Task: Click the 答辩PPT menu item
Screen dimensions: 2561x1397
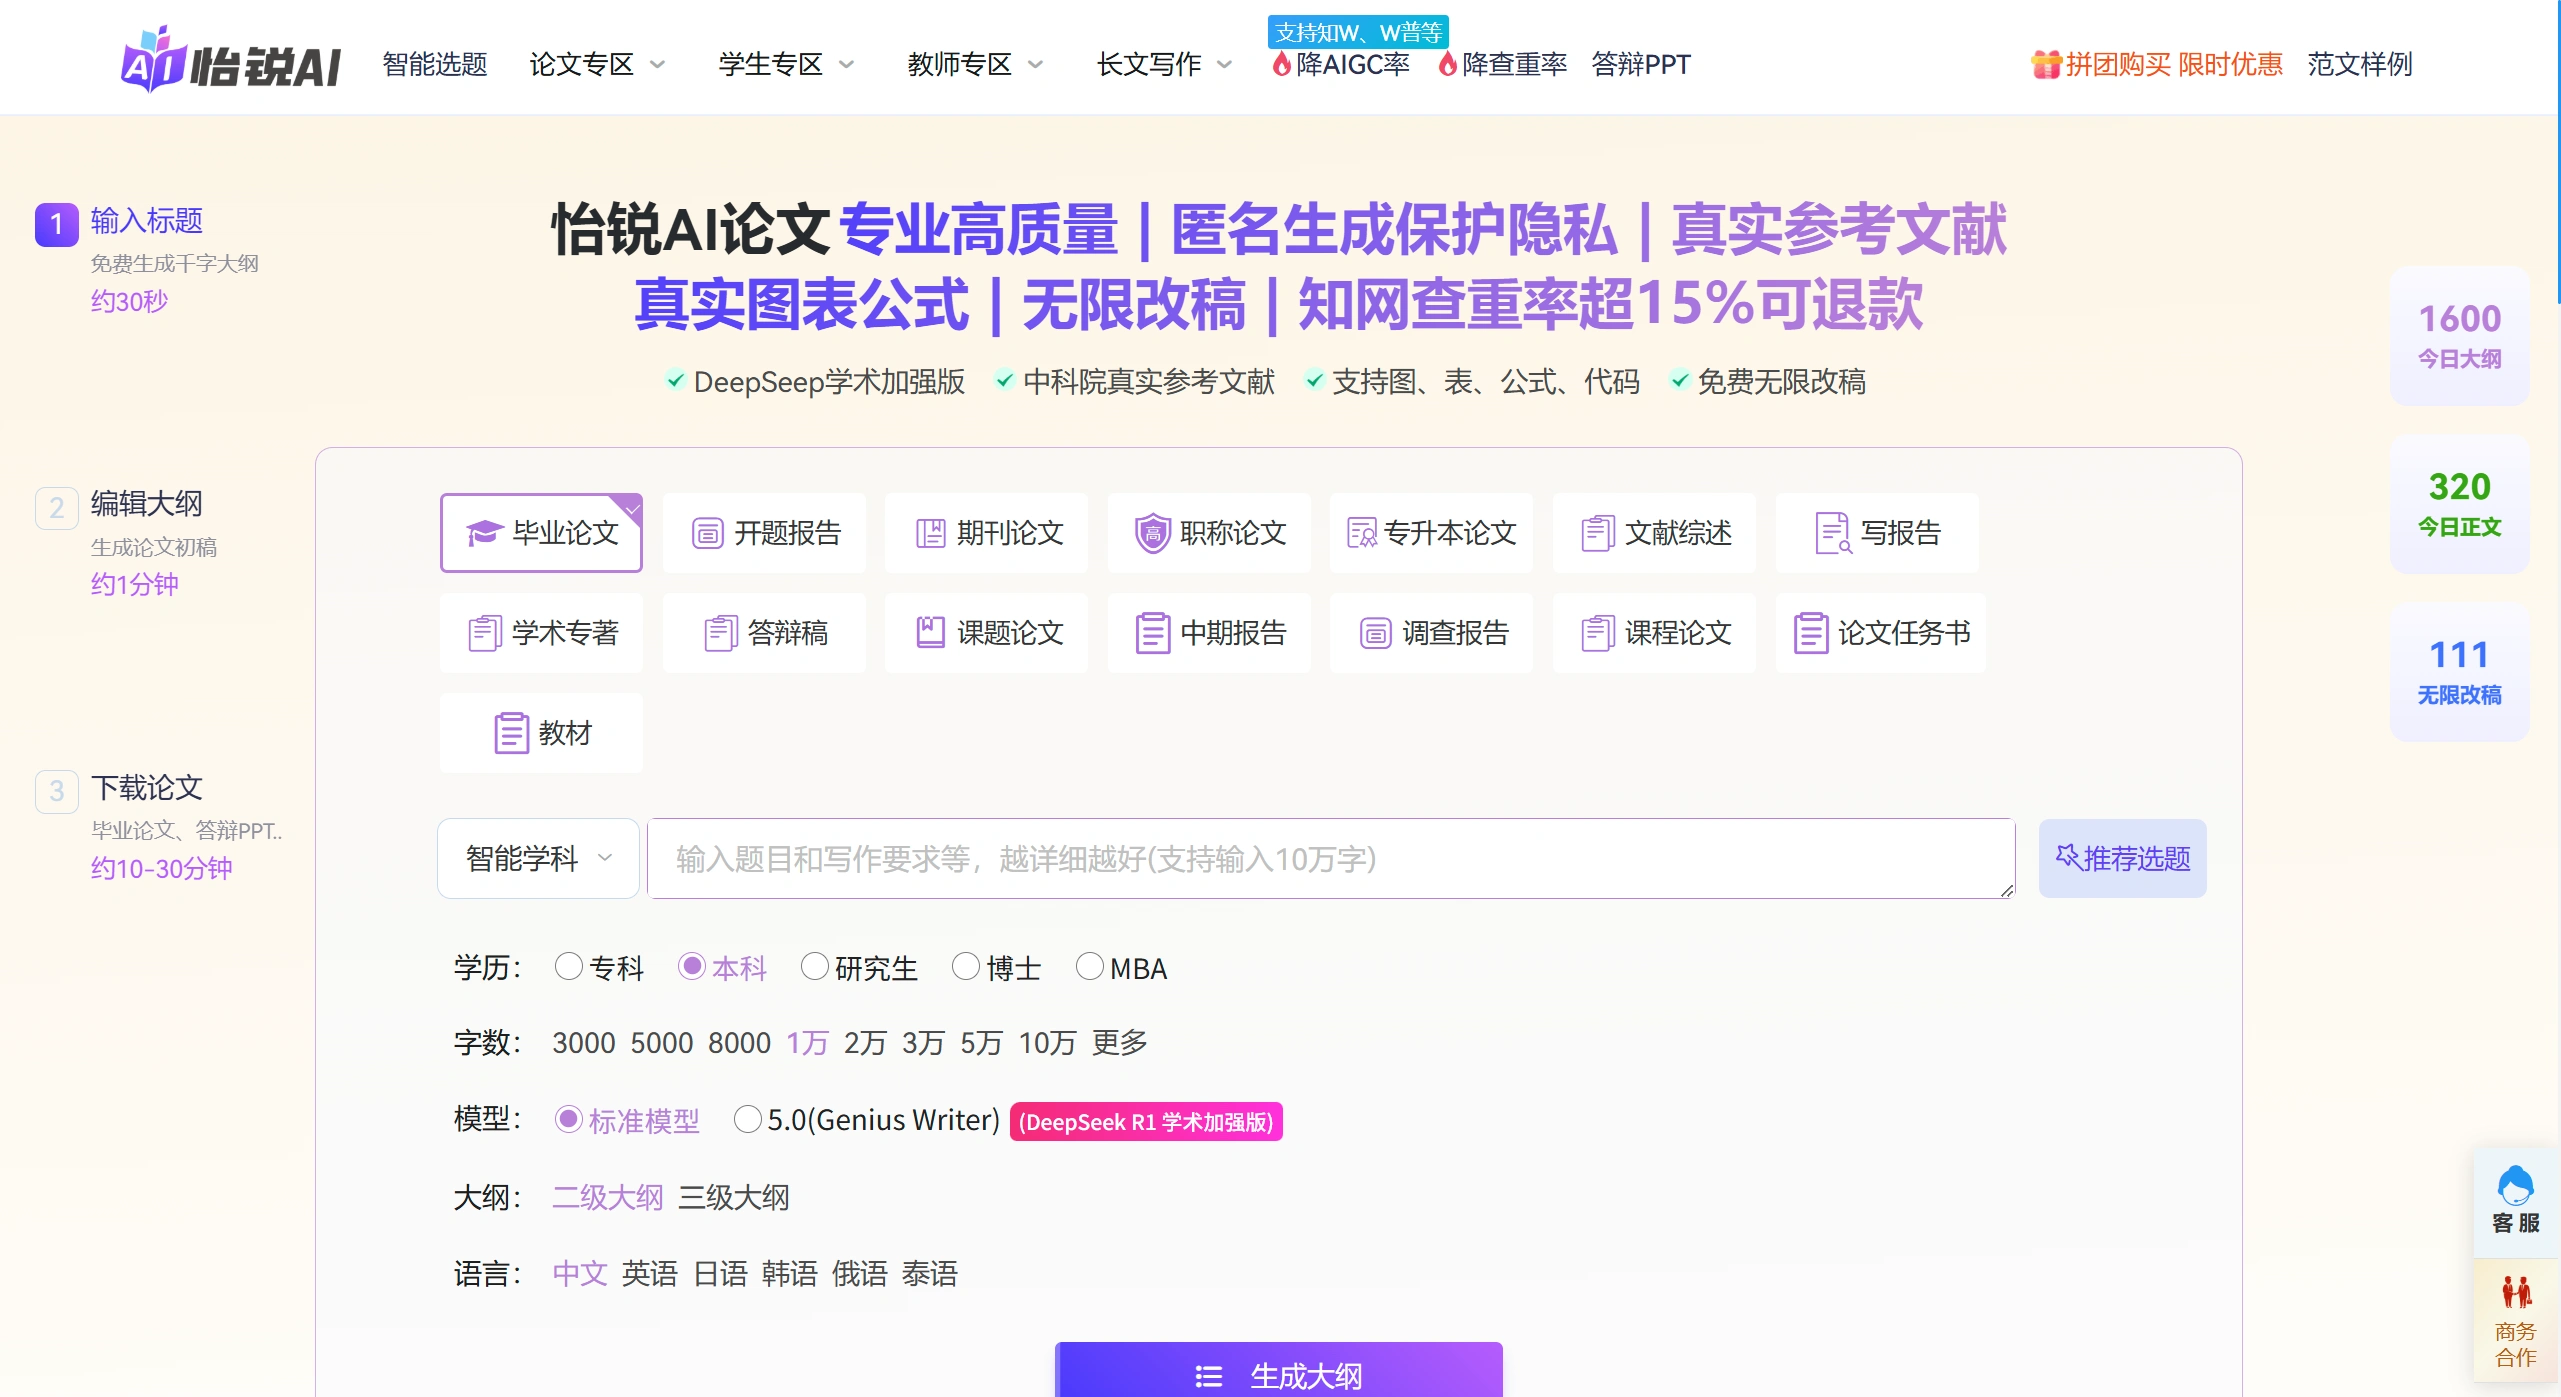Action: coord(1641,64)
